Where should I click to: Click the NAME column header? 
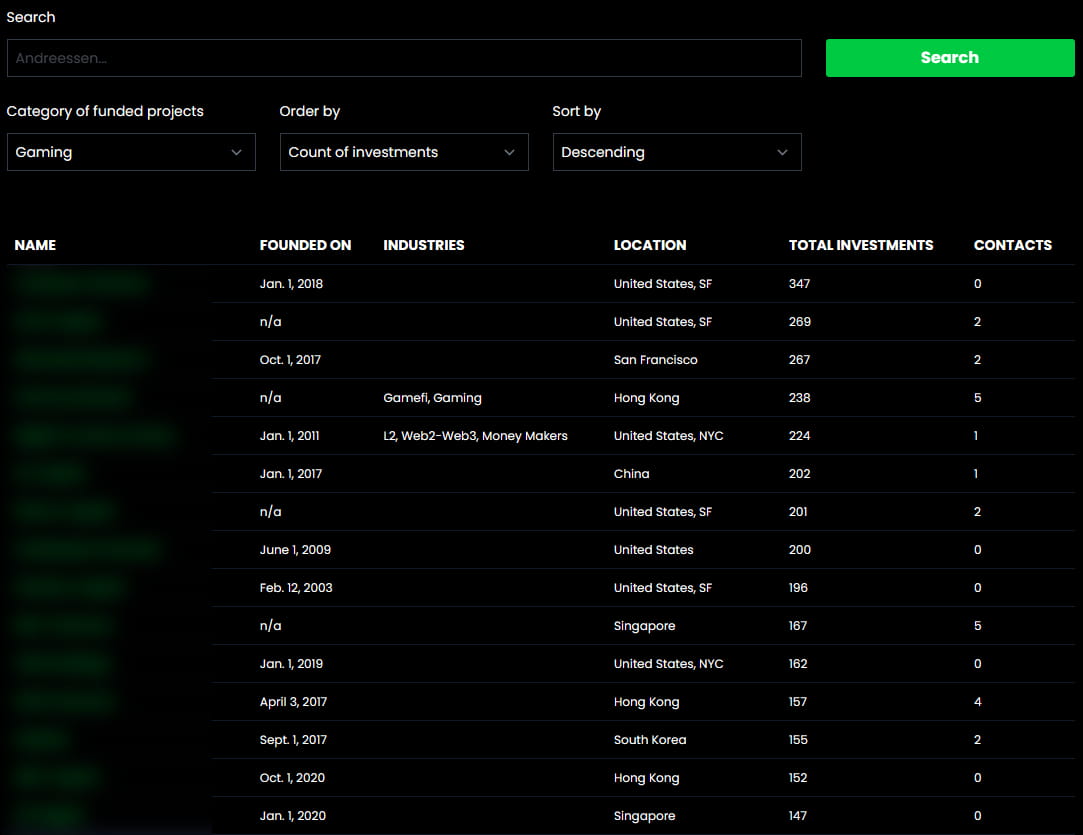[35, 245]
